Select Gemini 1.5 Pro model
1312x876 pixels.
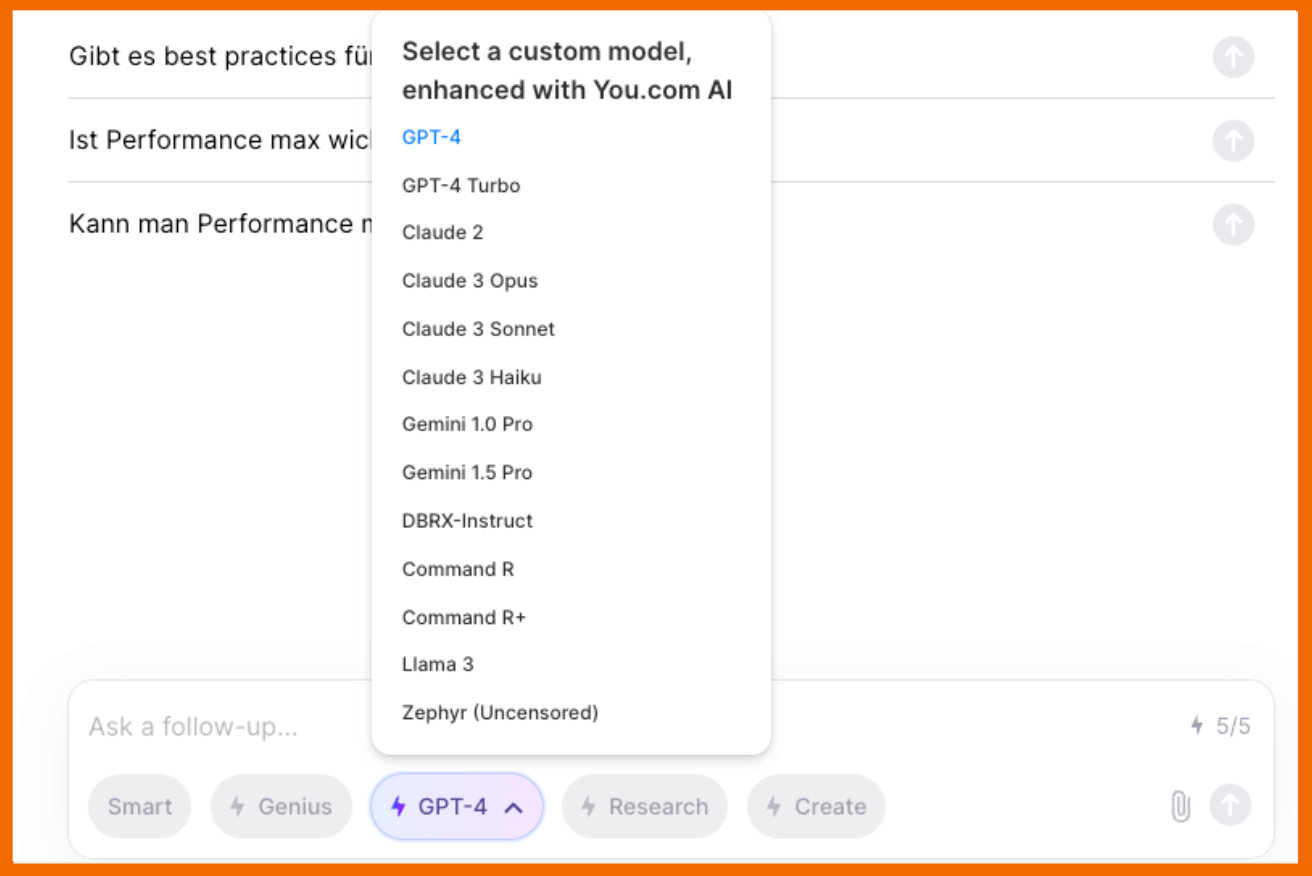467,472
